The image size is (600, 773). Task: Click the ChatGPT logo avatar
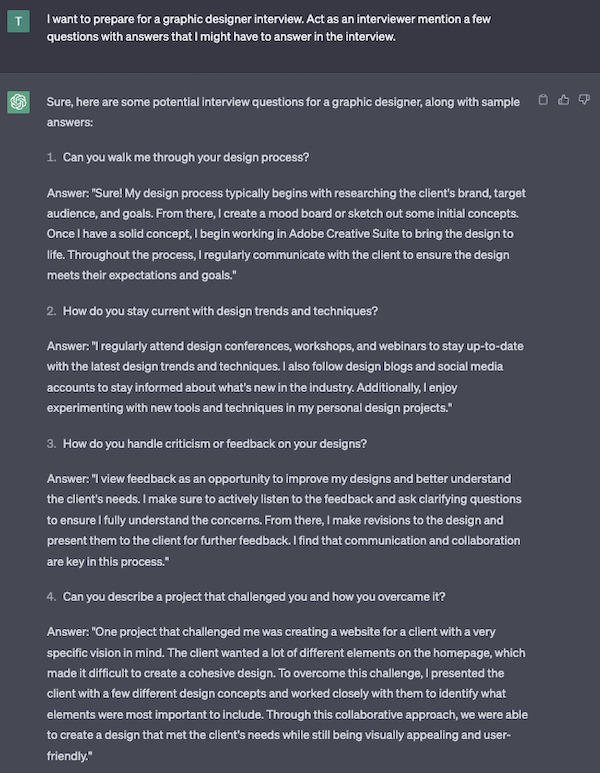pyautogui.click(x=18, y=102)
